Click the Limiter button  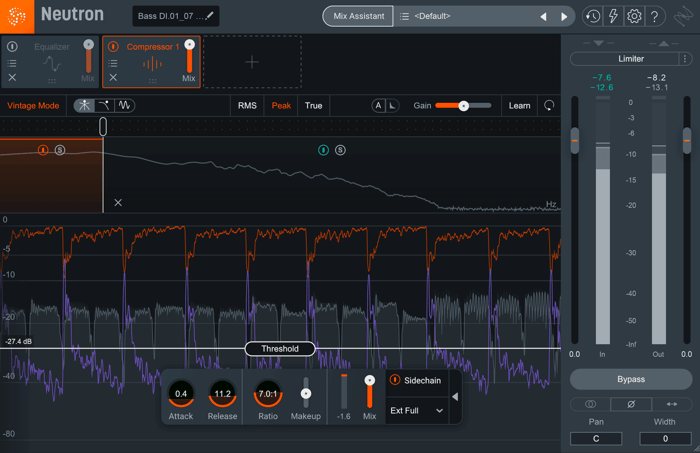point(625,58)
